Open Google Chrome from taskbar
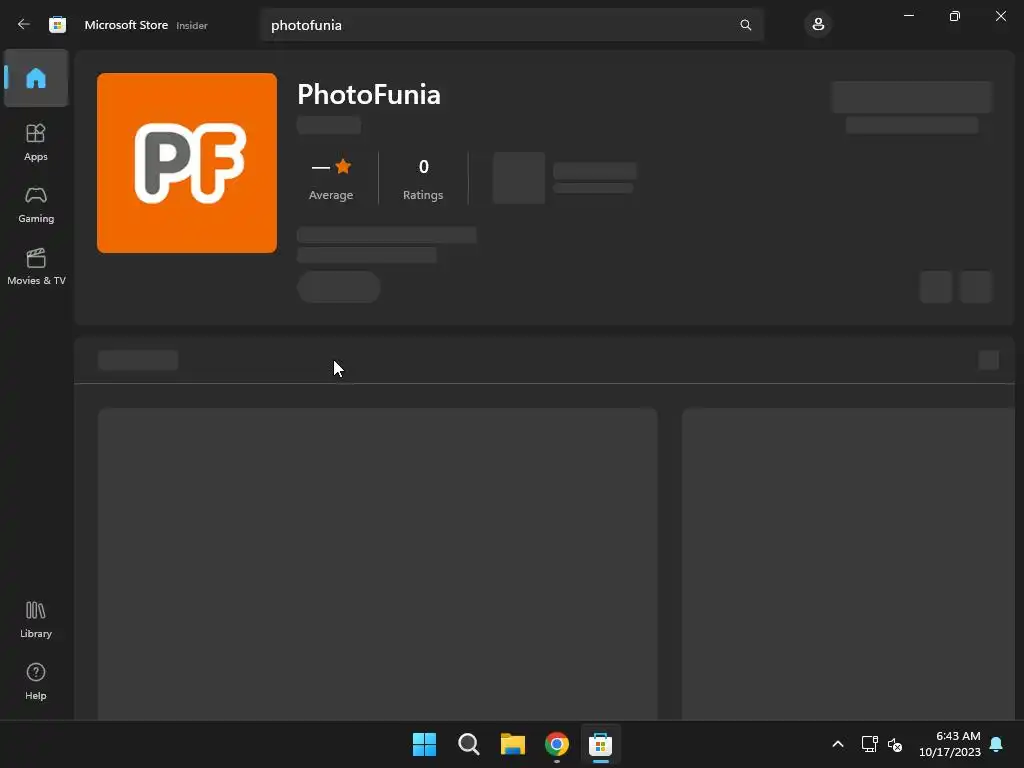The image size is (1024, 768). (x=556, y=744)
